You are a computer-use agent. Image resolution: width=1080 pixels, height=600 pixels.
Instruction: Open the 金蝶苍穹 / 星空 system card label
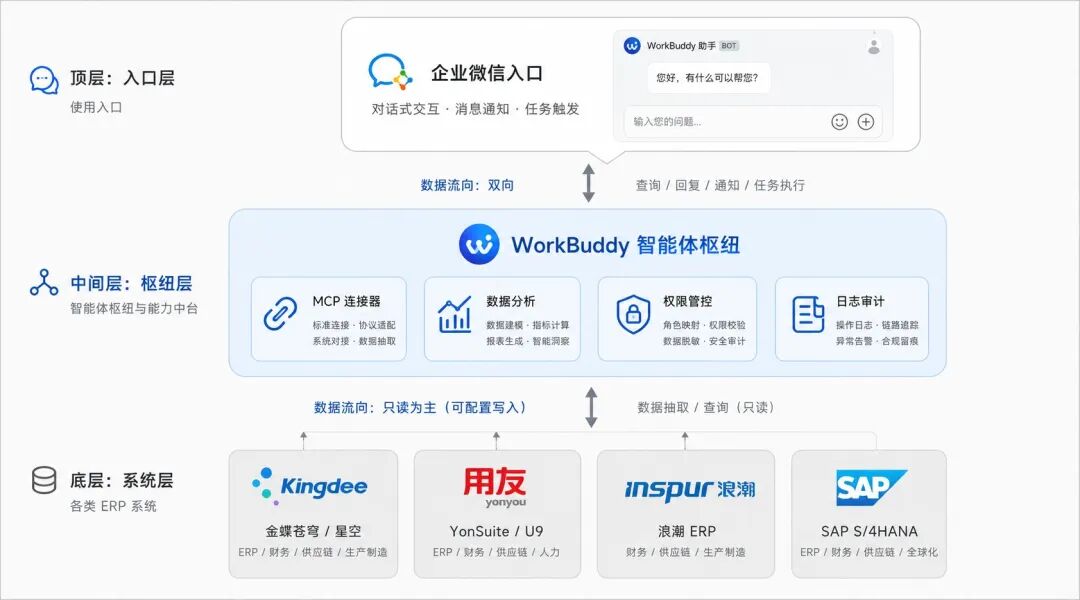coord(313,531)
